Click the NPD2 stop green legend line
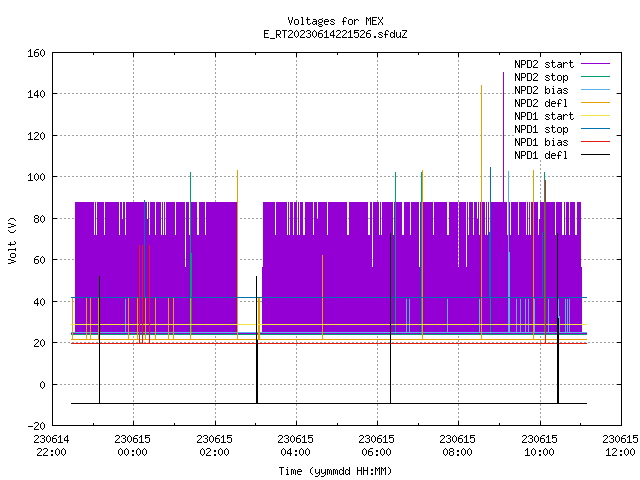The image size is (640, 480). pos(595,77)
